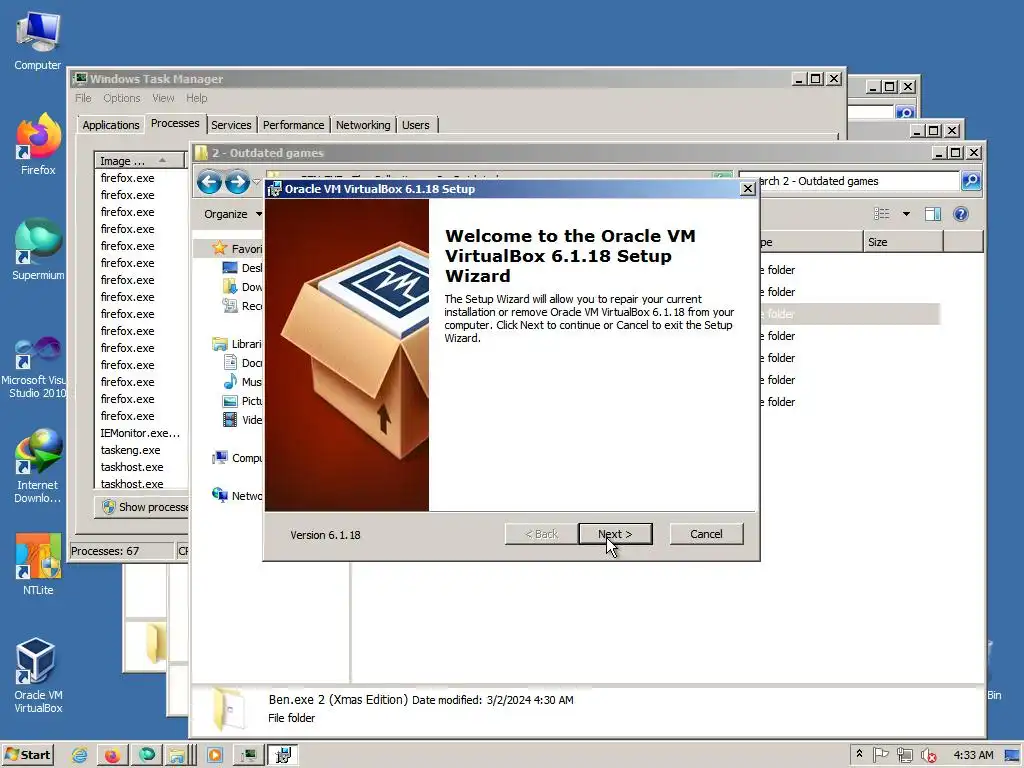The image size is (1024, 768).
Task: Open Microsoft Visual Studio 2010 desktop shortcut
Action: 36,367
